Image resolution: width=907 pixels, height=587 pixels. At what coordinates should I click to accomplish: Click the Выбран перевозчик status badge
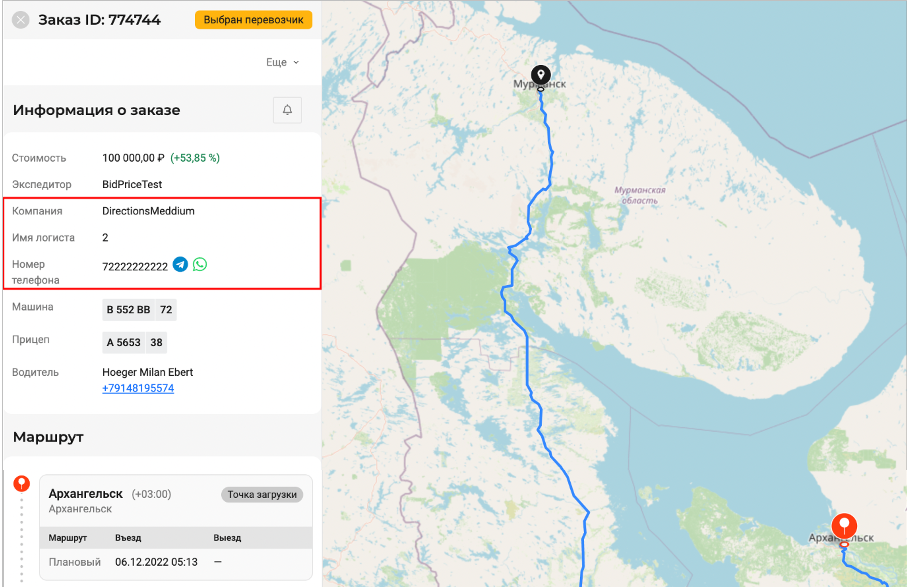(253, 20)
